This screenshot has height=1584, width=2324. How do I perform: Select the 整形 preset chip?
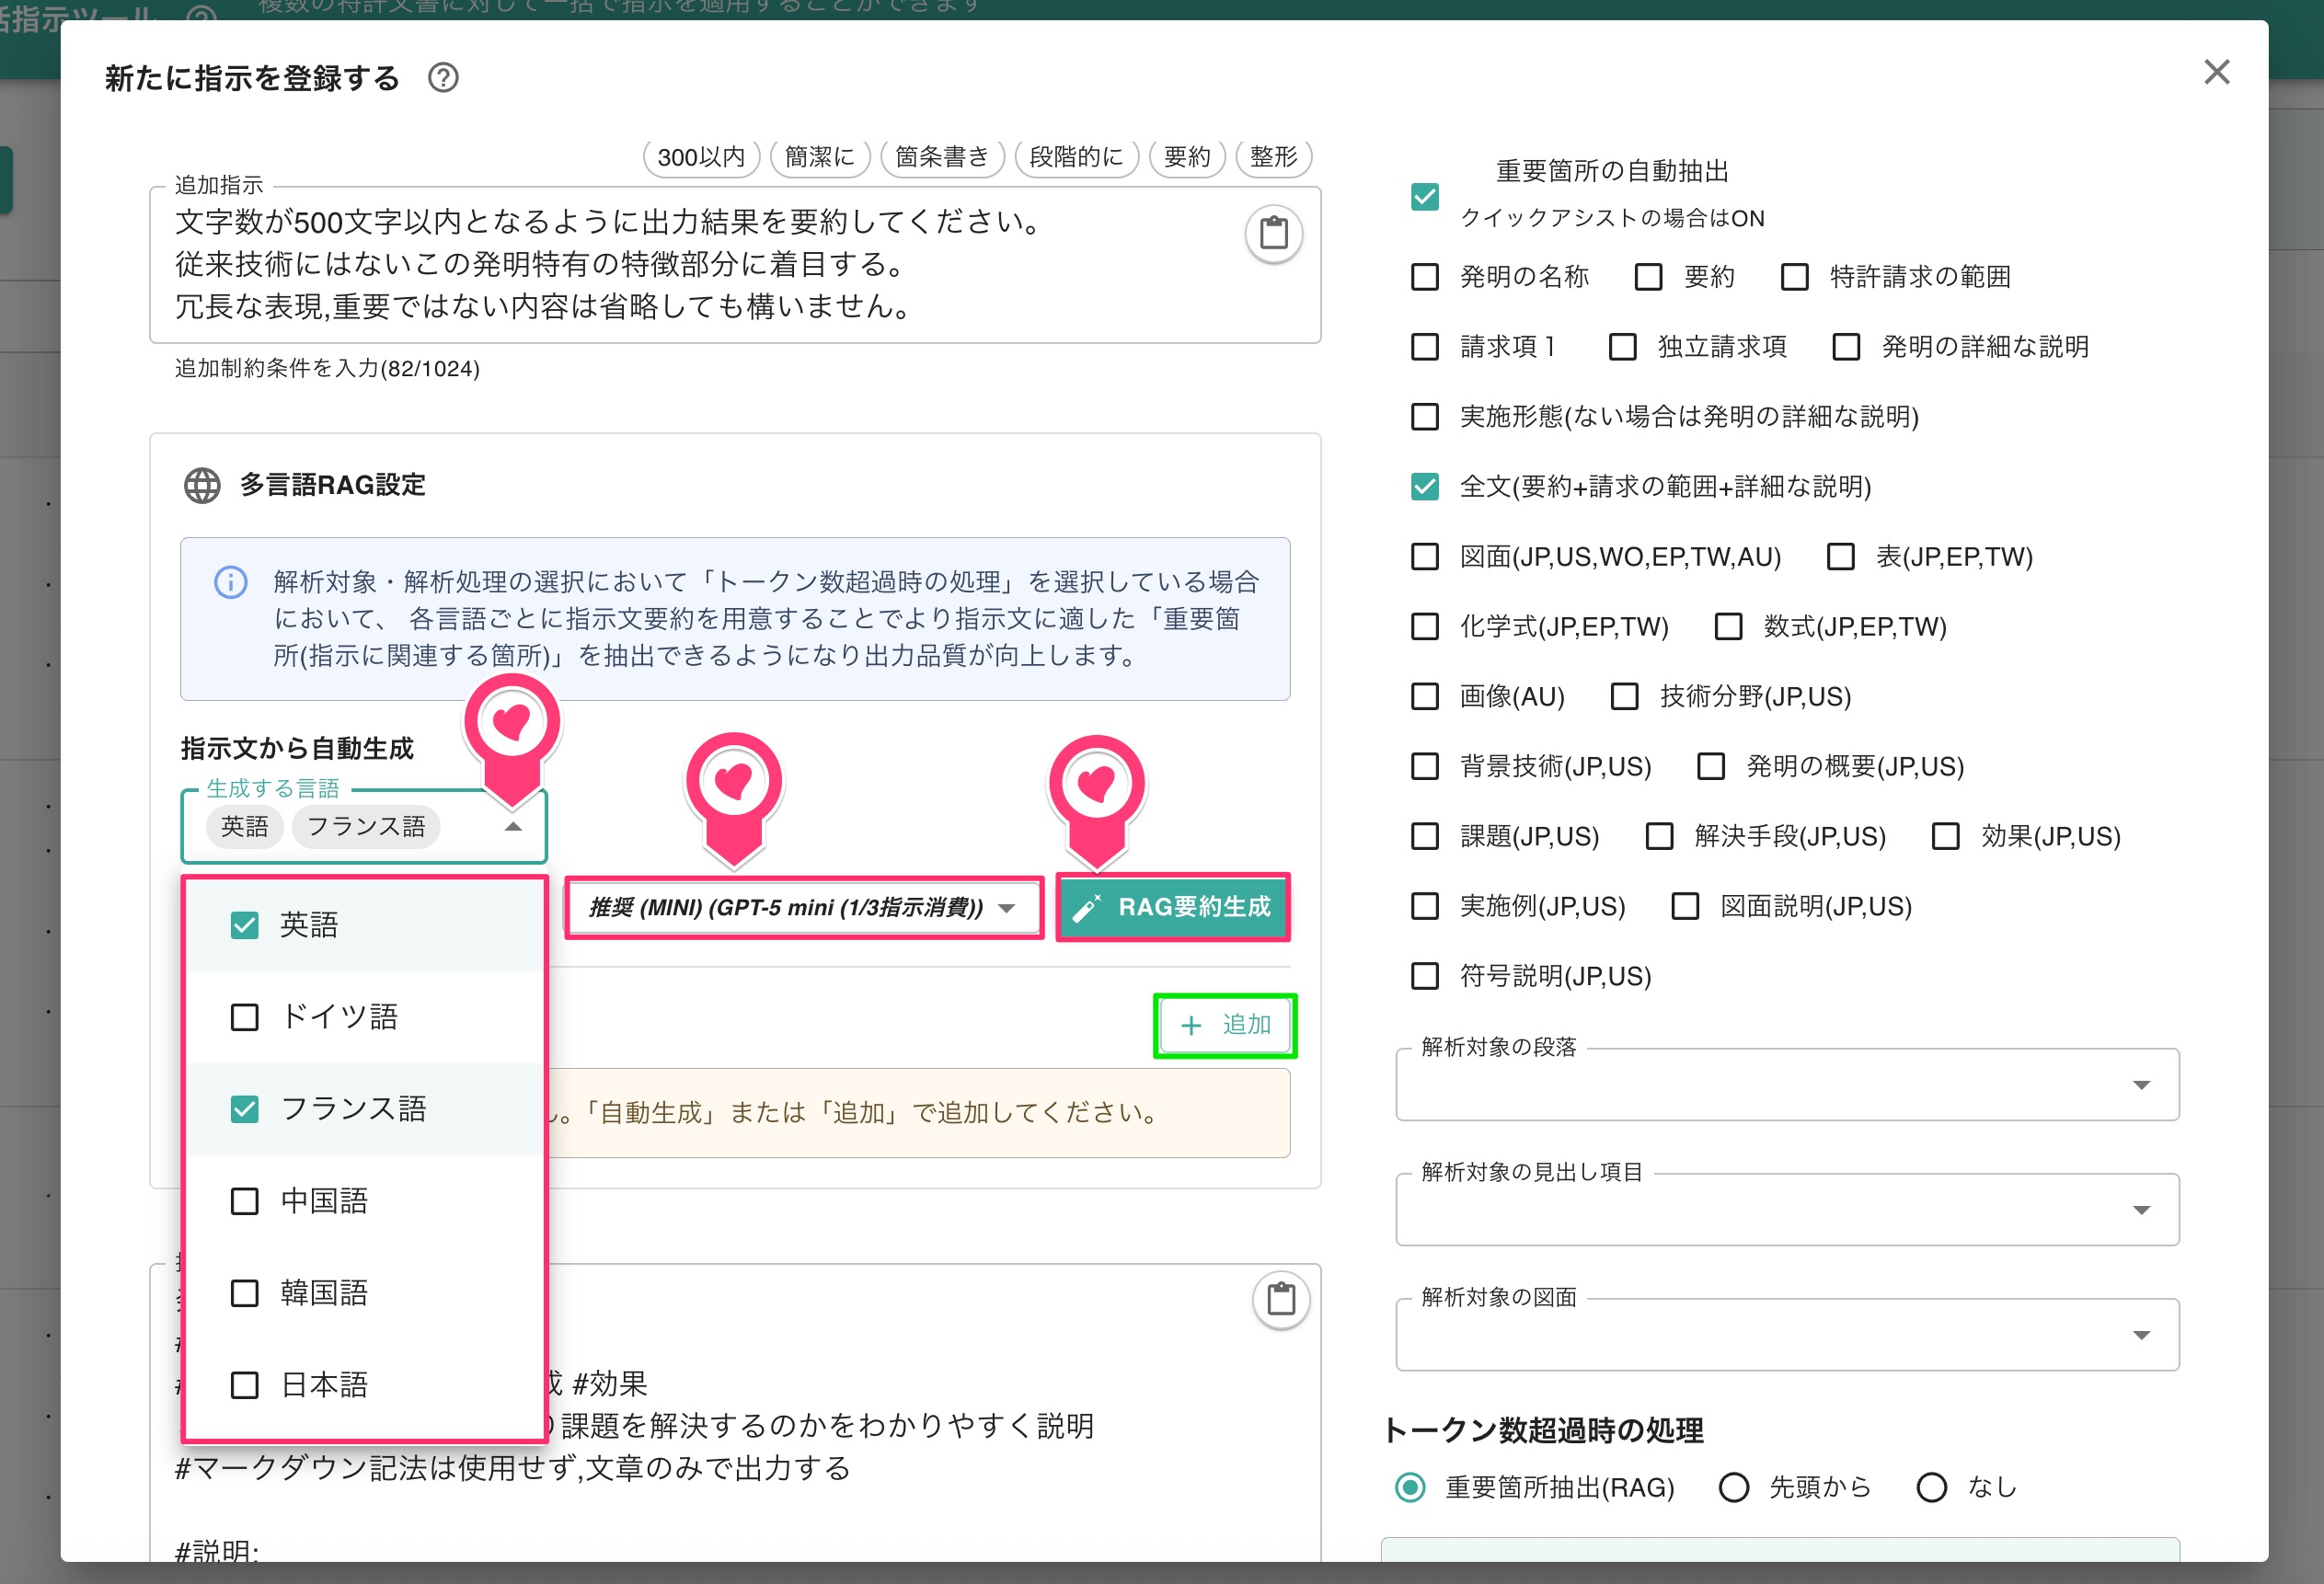(x=1273, y=157)
